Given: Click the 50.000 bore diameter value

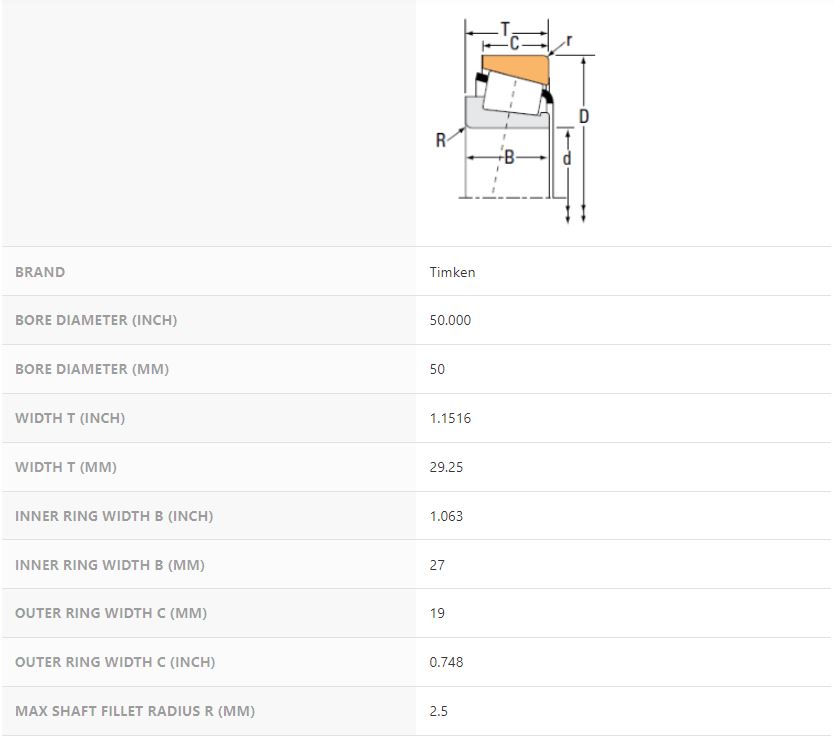Looking at the screenshot, I should point(450,320).
